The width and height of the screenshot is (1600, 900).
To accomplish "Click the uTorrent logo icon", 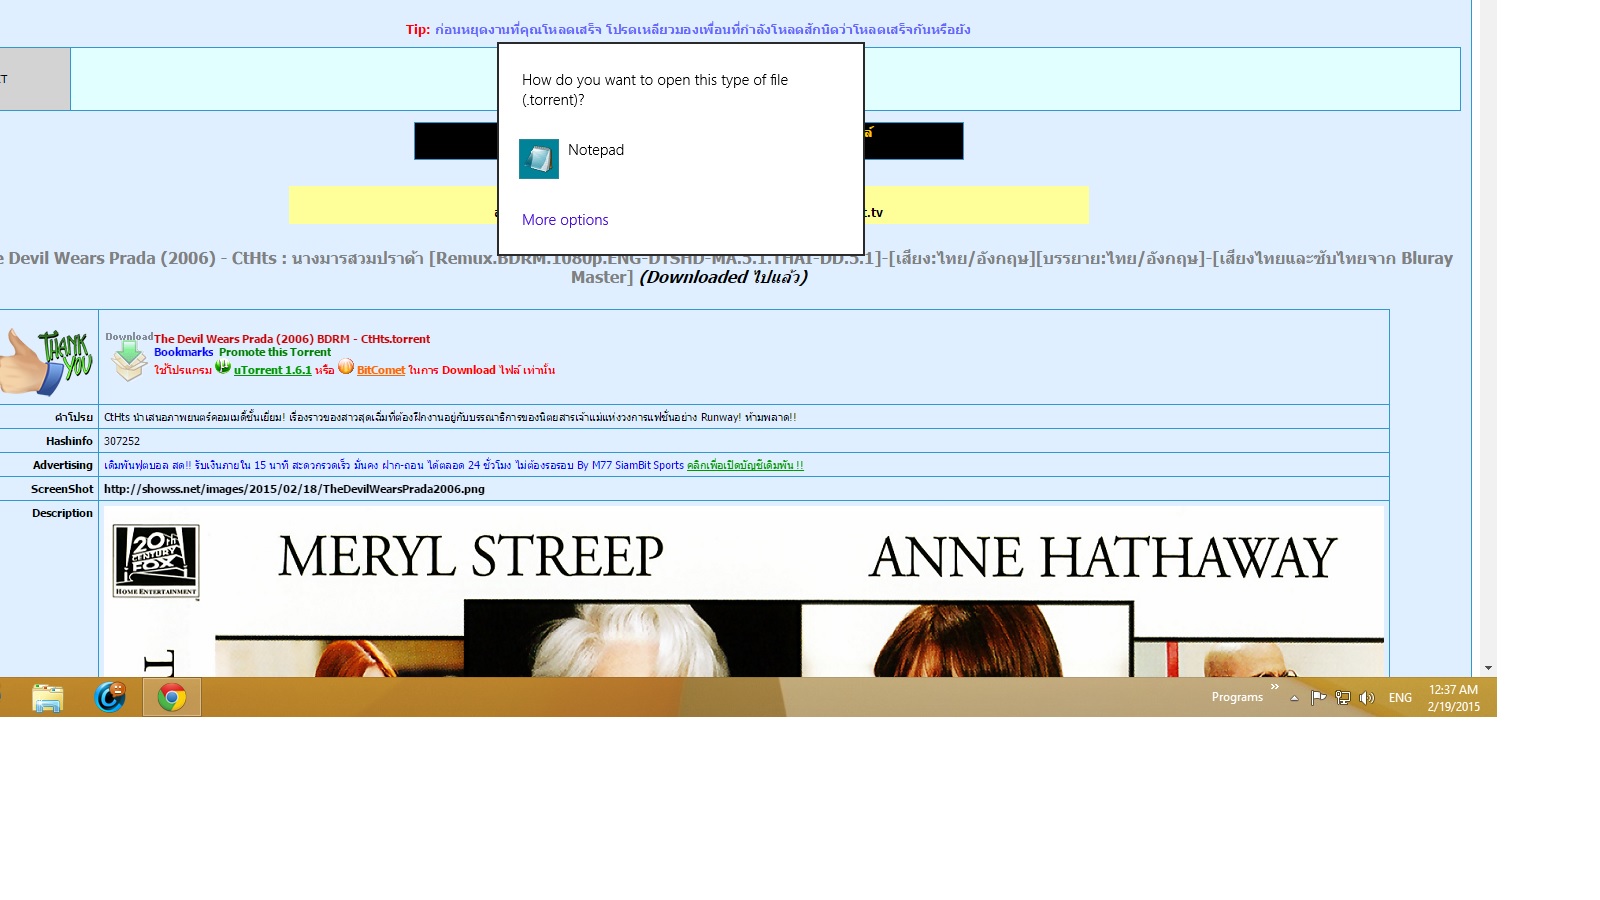I will click(x=223, y=367).
